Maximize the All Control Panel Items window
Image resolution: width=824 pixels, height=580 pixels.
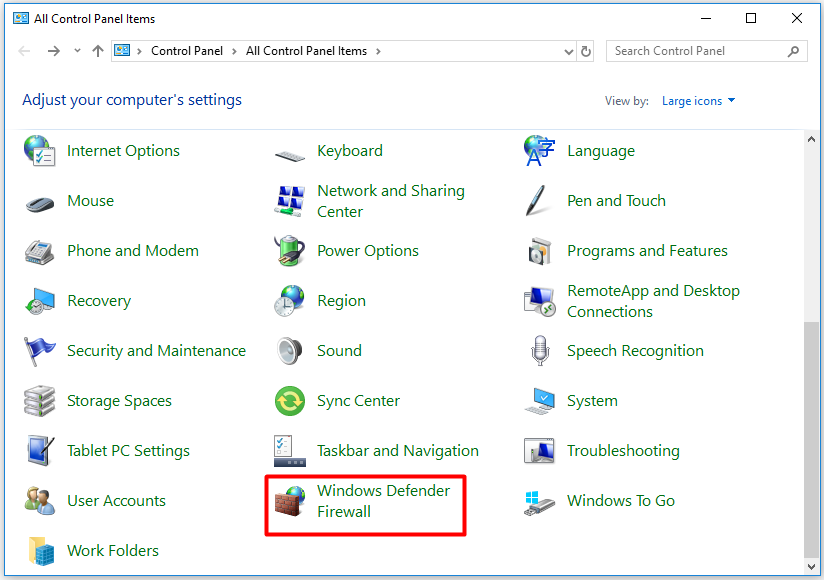click(x=751, y=18)
